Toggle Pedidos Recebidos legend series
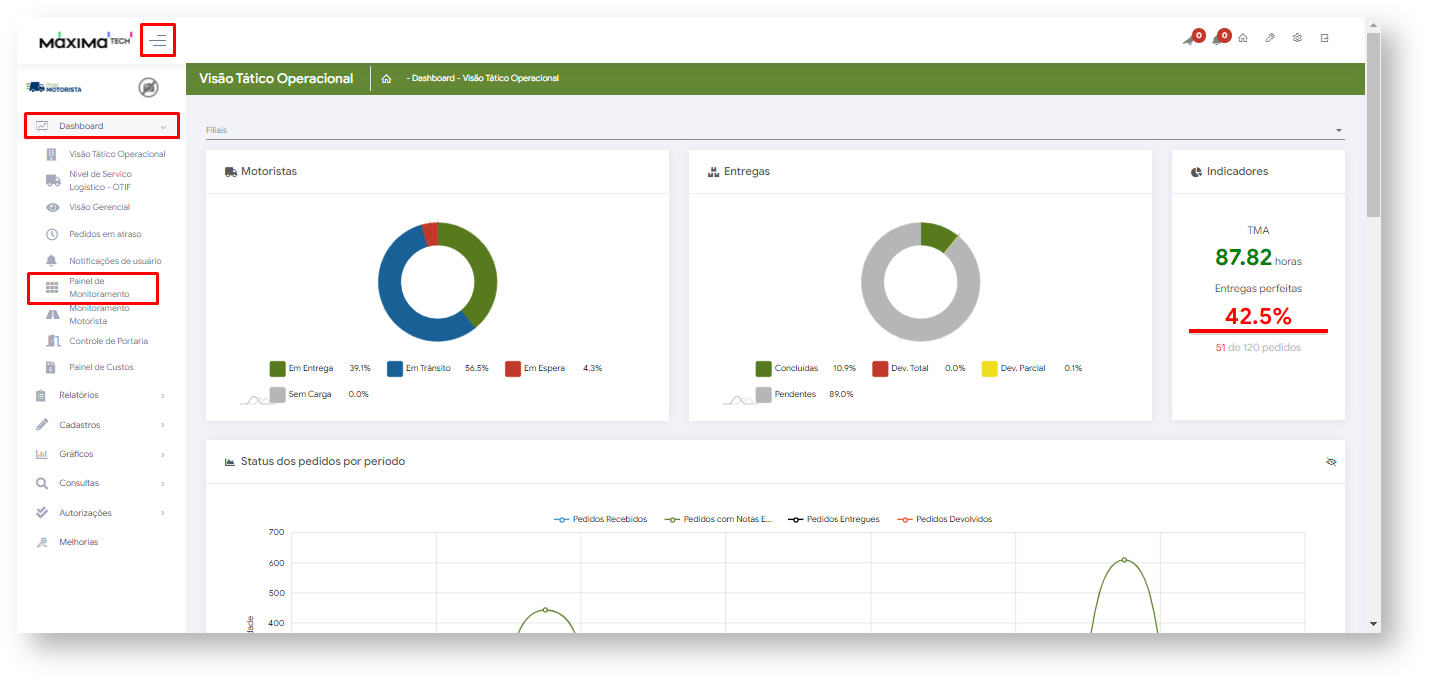Viewport: 1429px width, 681px height. (601, 519)
